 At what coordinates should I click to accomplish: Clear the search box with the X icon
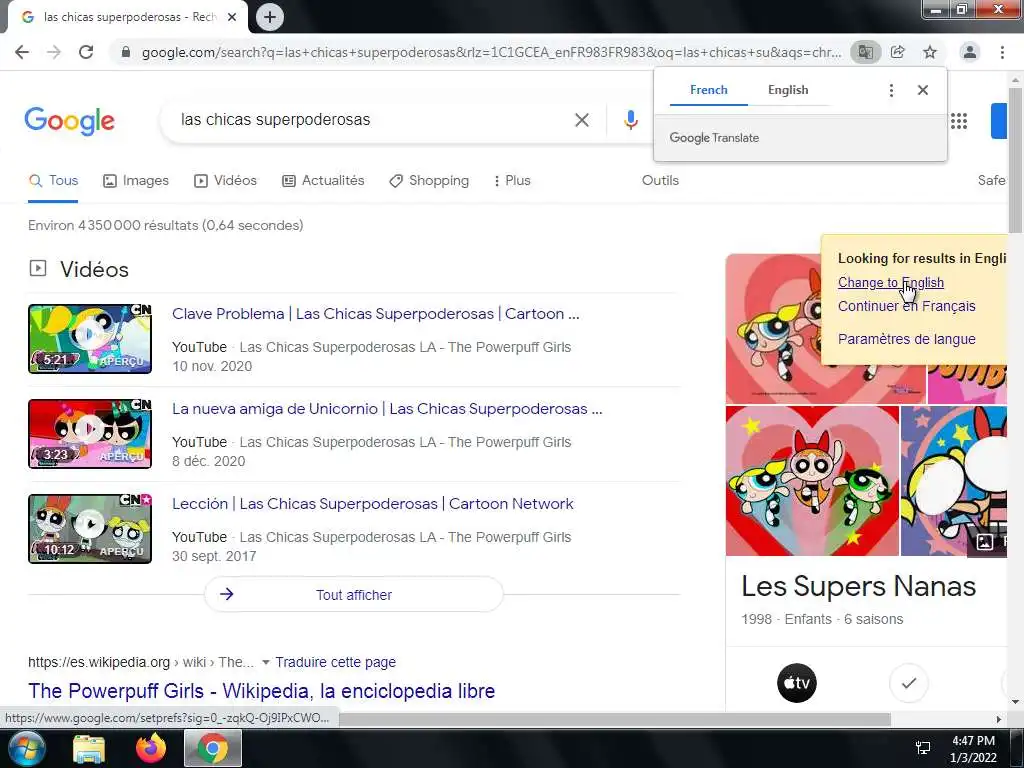point(581,120)
